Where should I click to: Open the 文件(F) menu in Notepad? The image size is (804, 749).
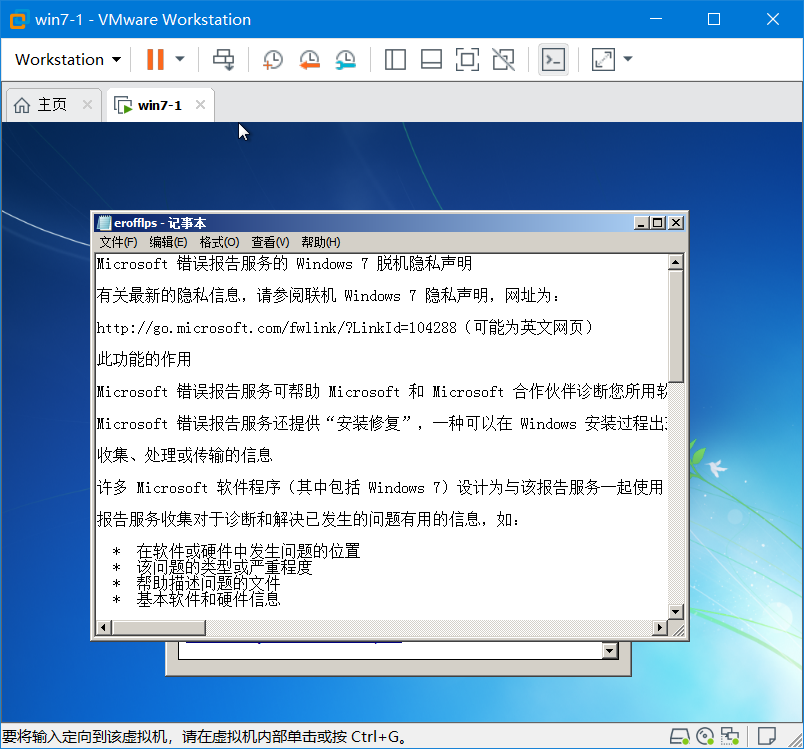(118, 242)
